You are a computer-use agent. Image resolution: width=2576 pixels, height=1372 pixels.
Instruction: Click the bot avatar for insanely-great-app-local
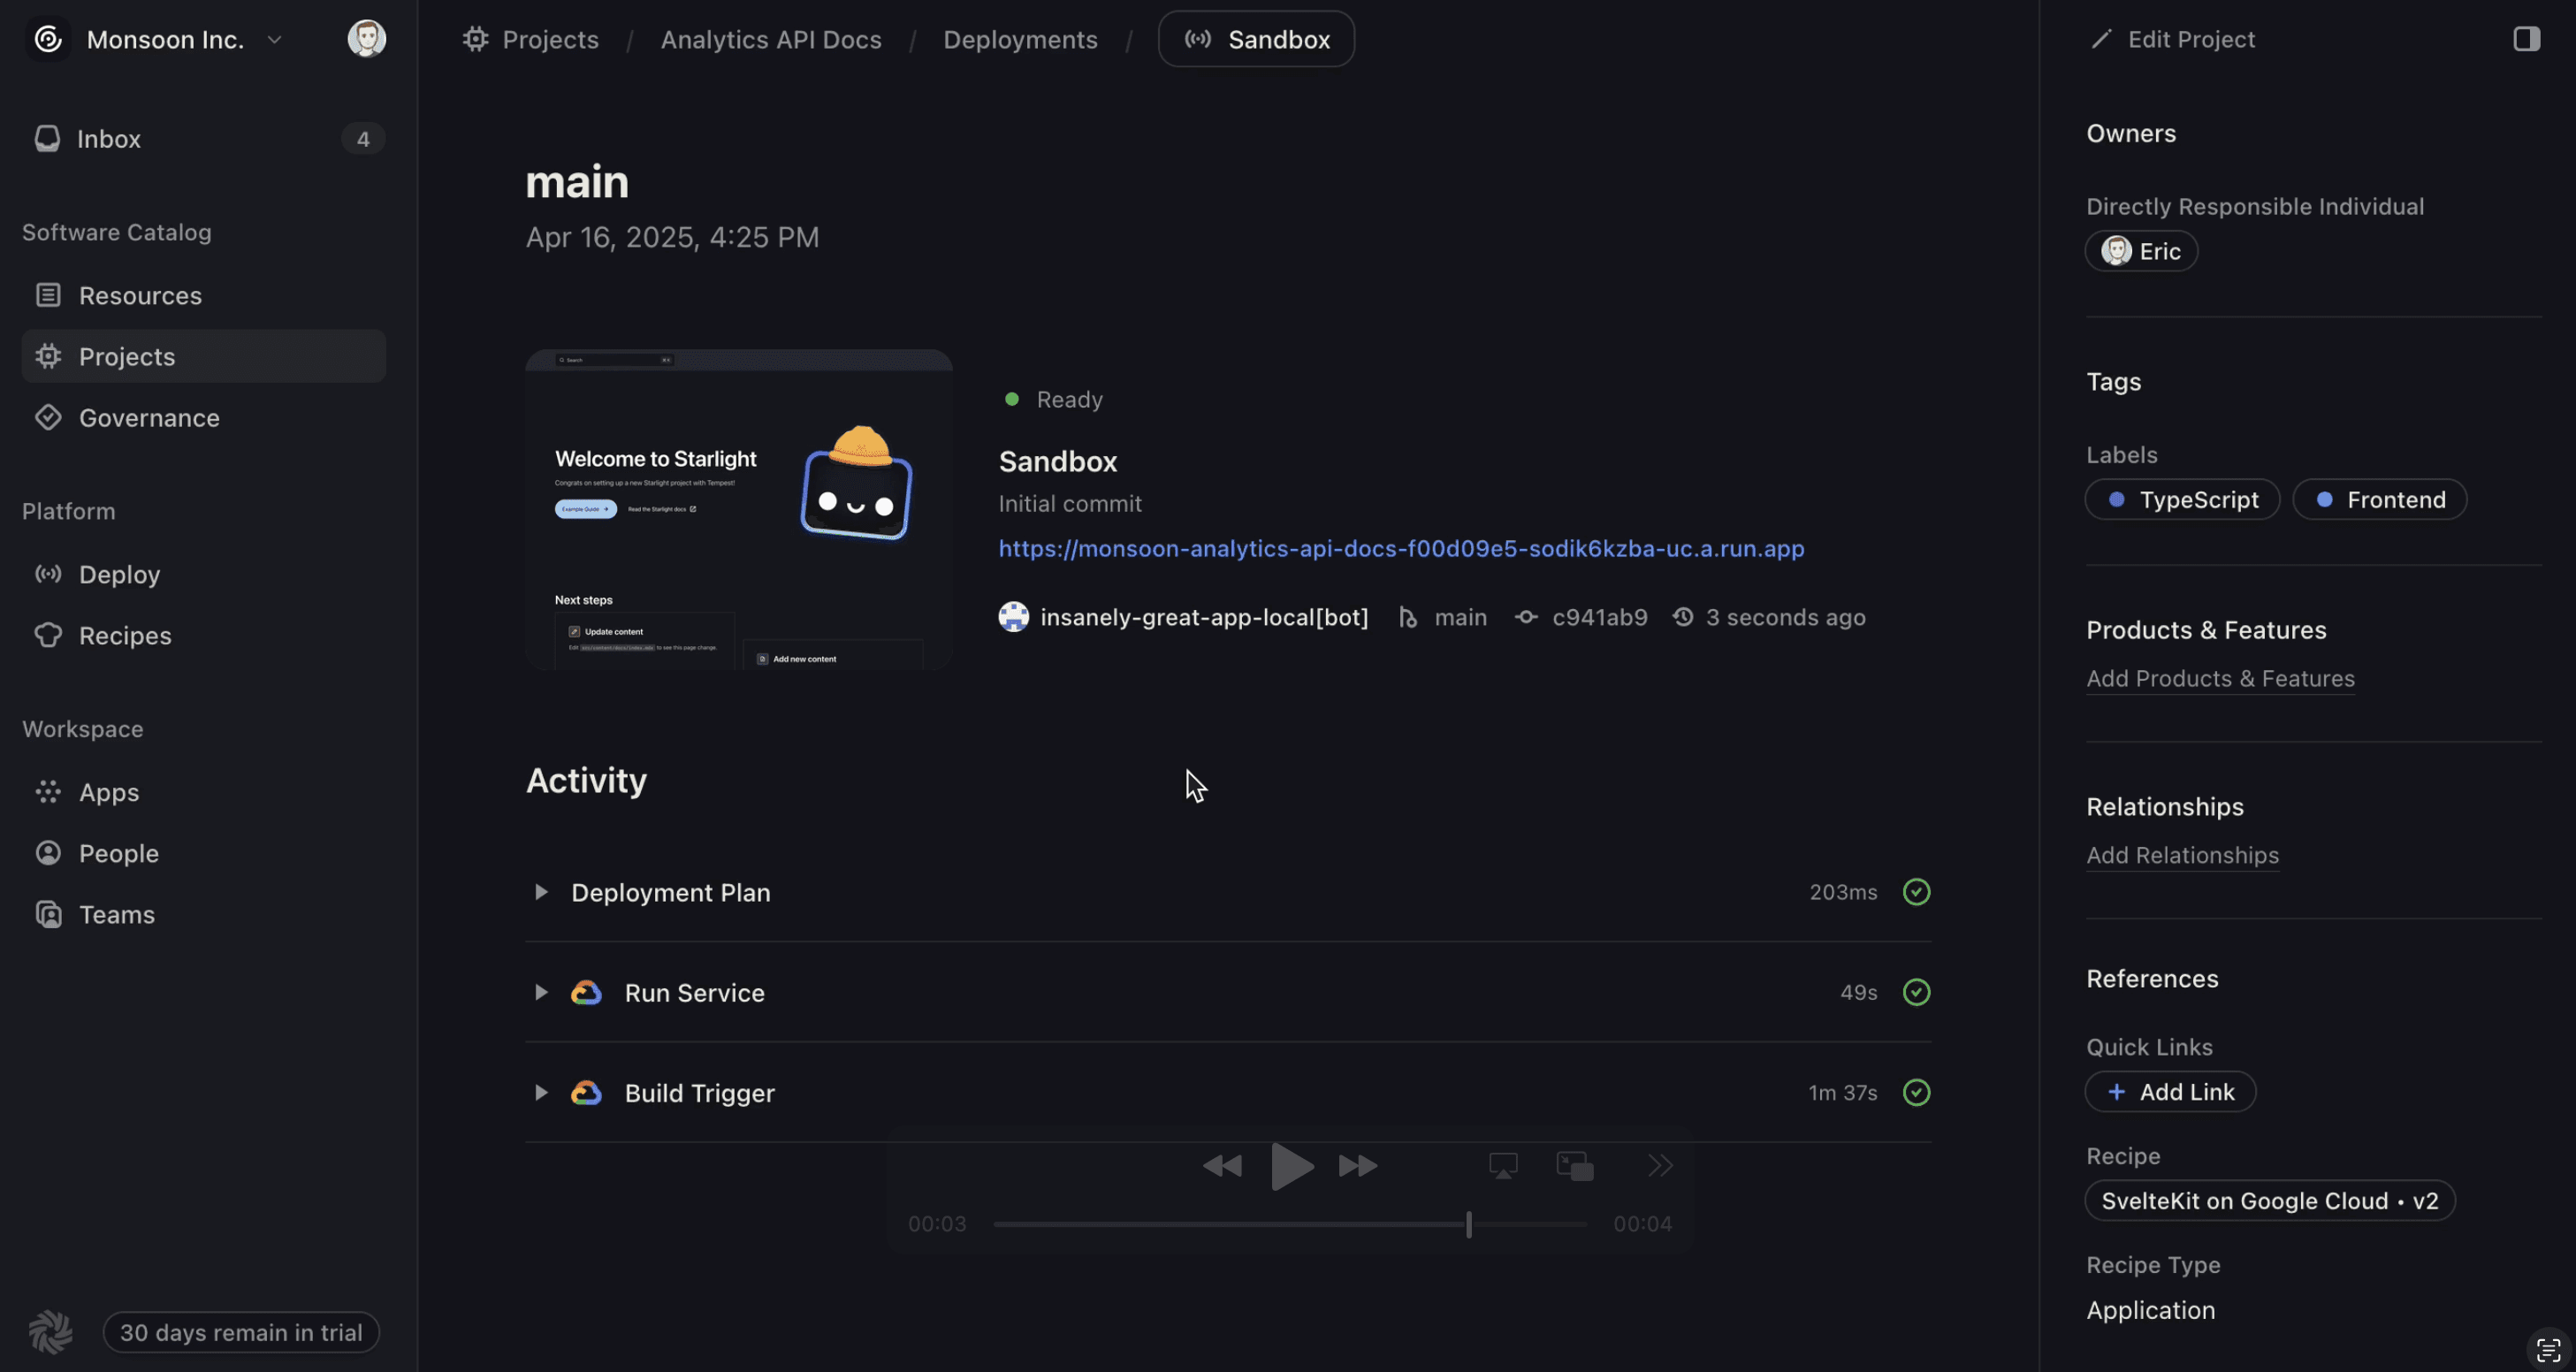point(1013,617)
